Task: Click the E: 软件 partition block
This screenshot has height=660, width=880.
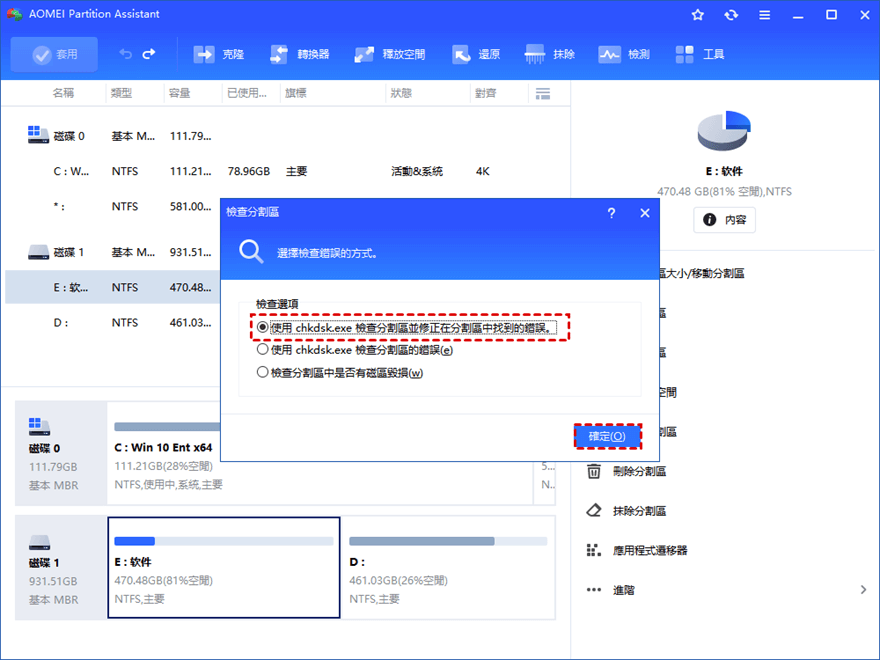Action: point(224,567)
